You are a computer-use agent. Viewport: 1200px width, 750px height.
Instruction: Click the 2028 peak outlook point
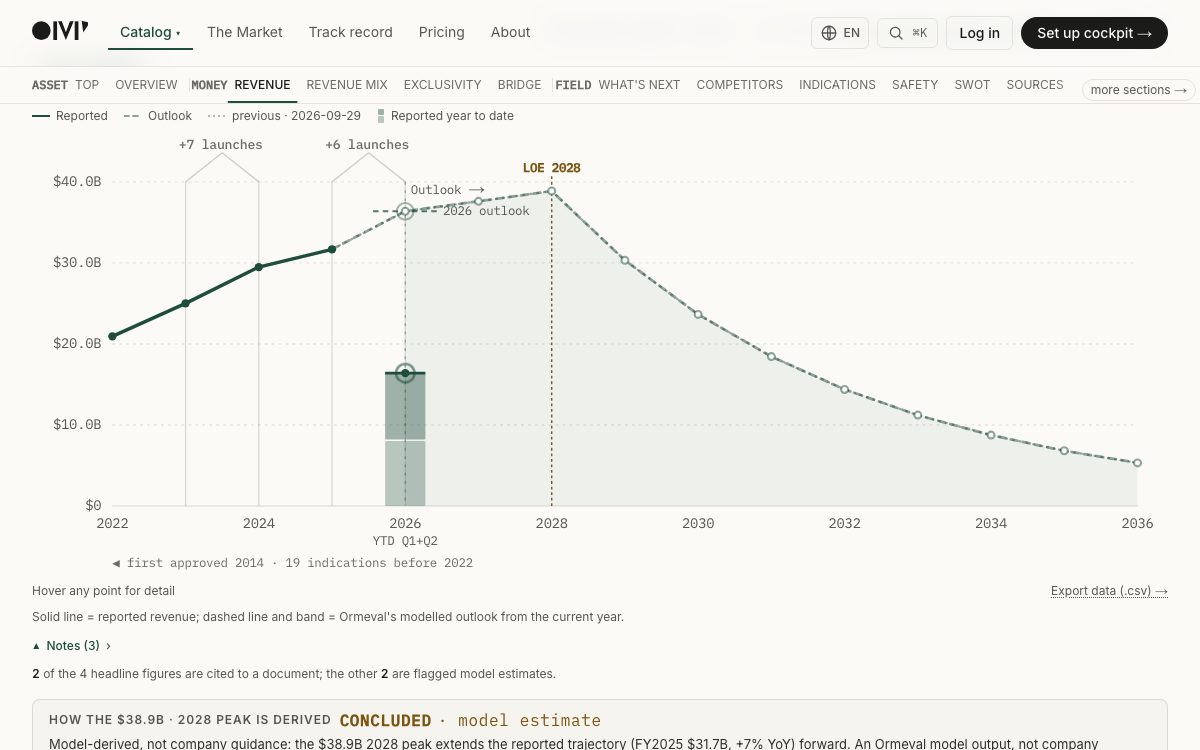(551, 191)
